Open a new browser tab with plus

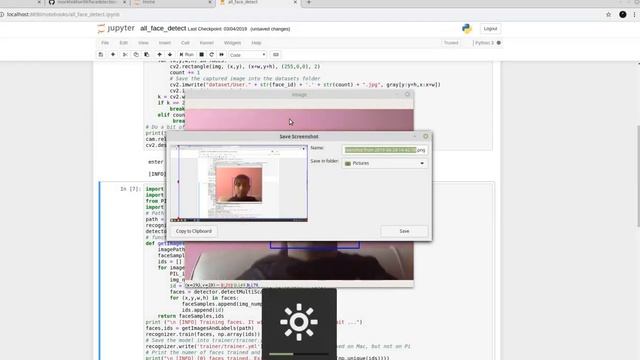pos(309,2)
